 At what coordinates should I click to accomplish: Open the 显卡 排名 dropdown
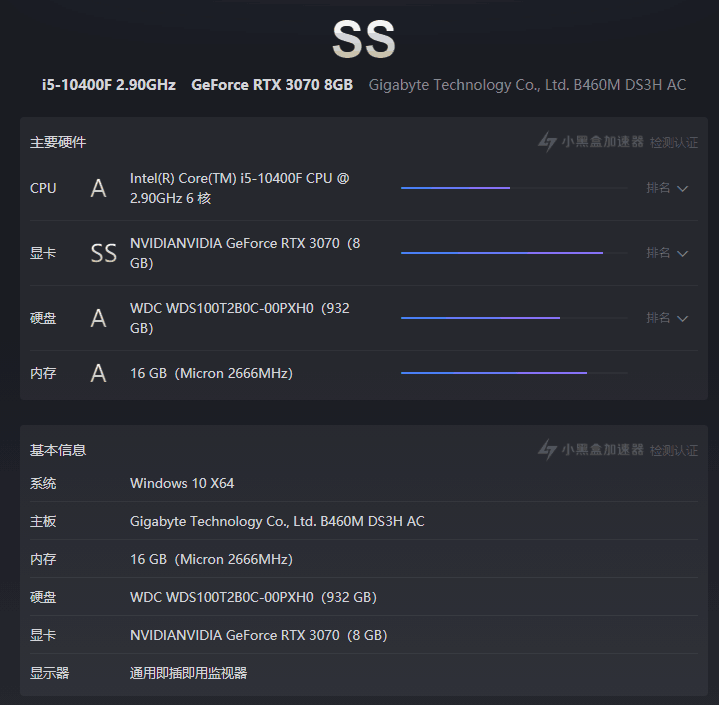pos(667,253)
